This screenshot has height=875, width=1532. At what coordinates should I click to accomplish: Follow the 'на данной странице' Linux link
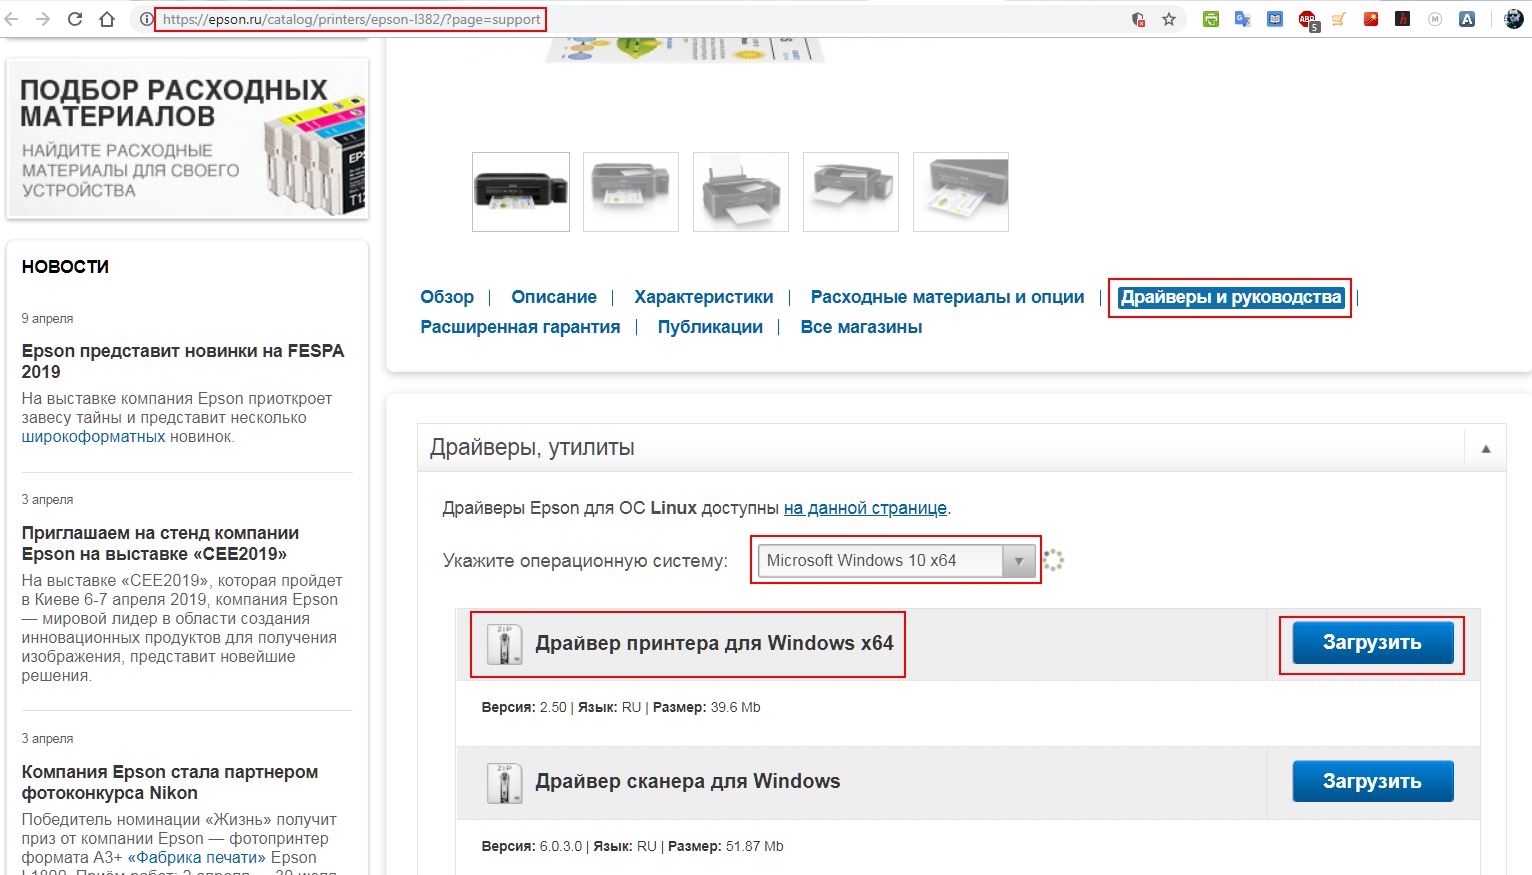865,508
